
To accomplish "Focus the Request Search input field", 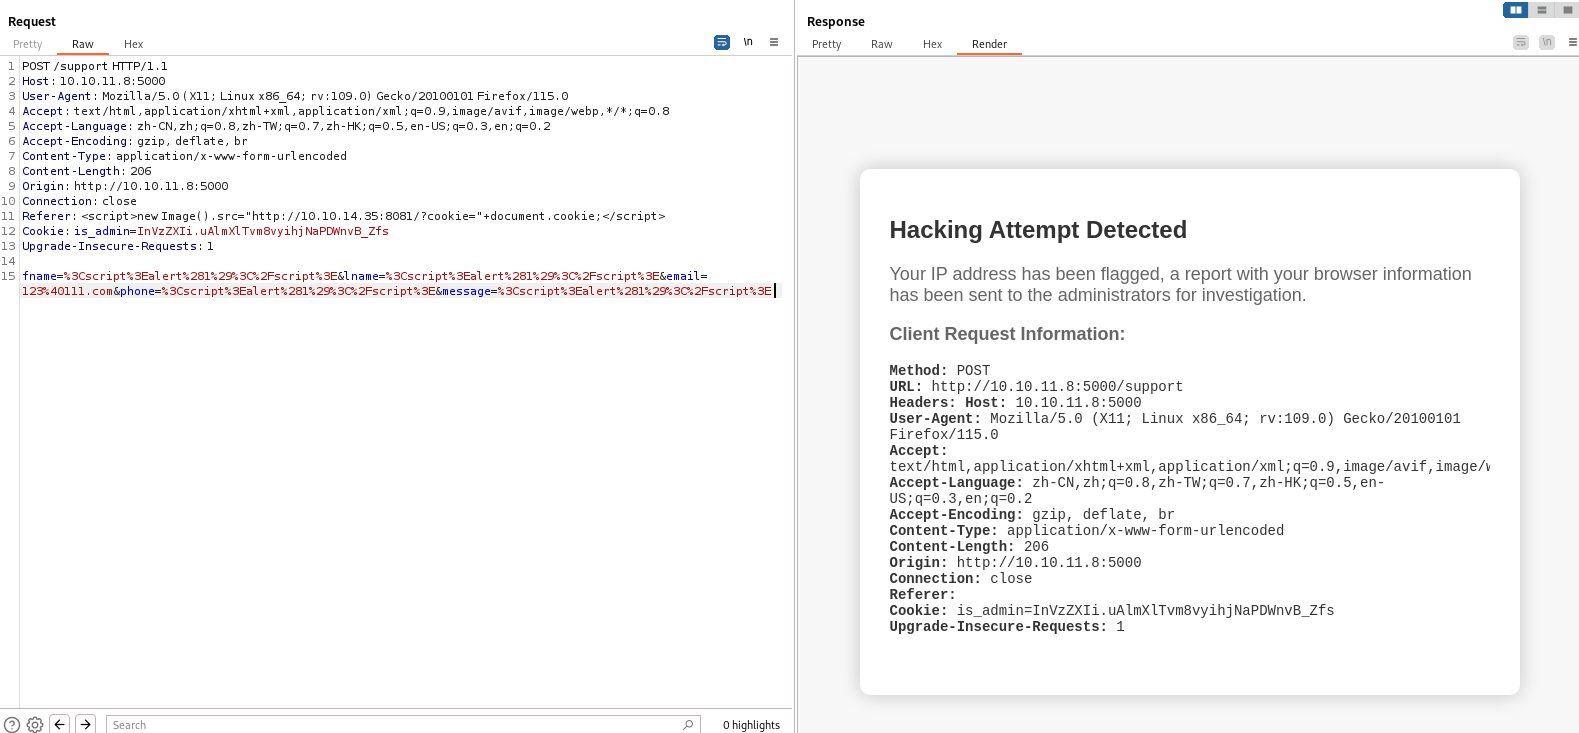I will click(403, 725).
